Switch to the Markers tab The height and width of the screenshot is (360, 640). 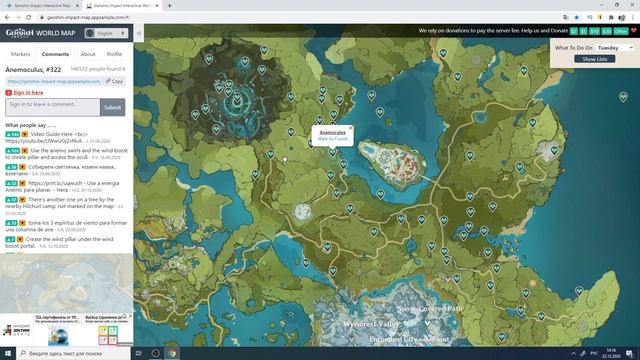tap(20, 54)
